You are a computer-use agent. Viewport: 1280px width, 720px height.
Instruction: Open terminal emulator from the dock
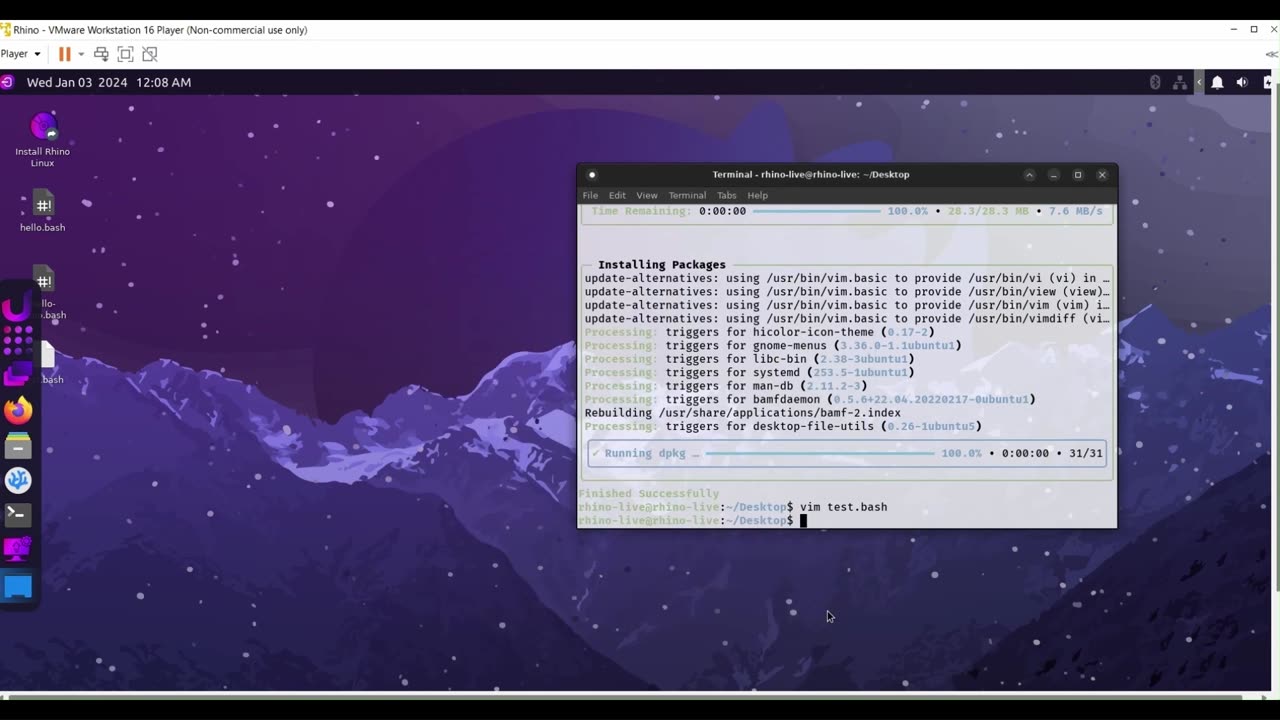pyautogui.click(x=18, y=515)
